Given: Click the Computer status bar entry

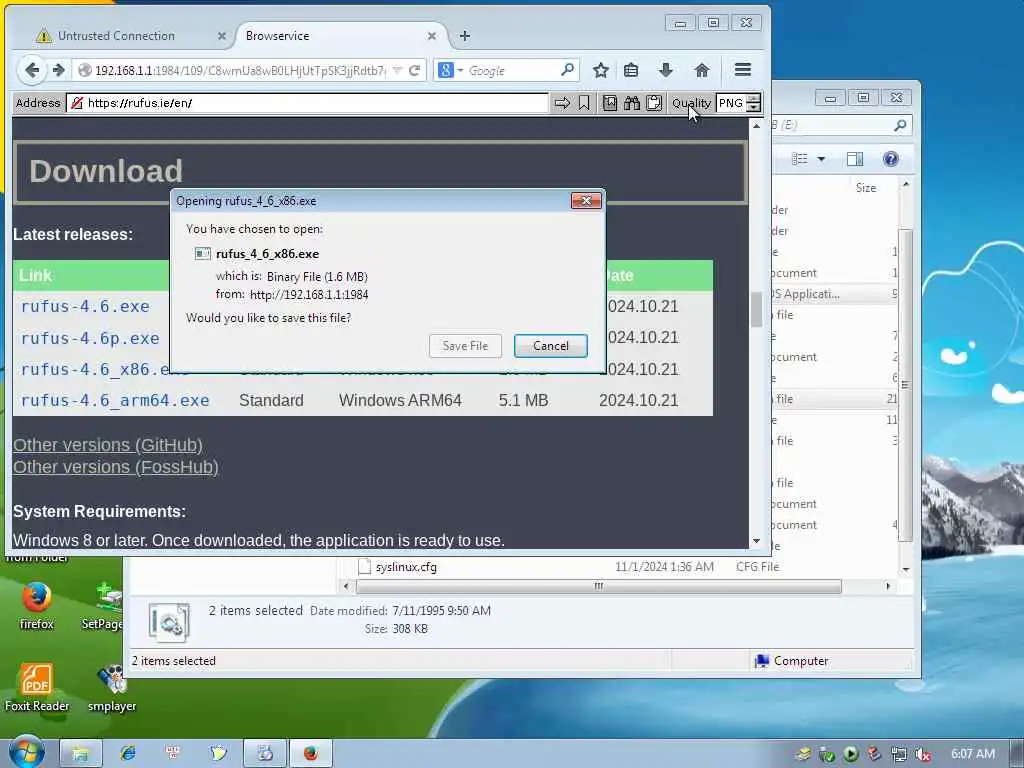Looking at the screenshot, I should click(x=791, y=661).
